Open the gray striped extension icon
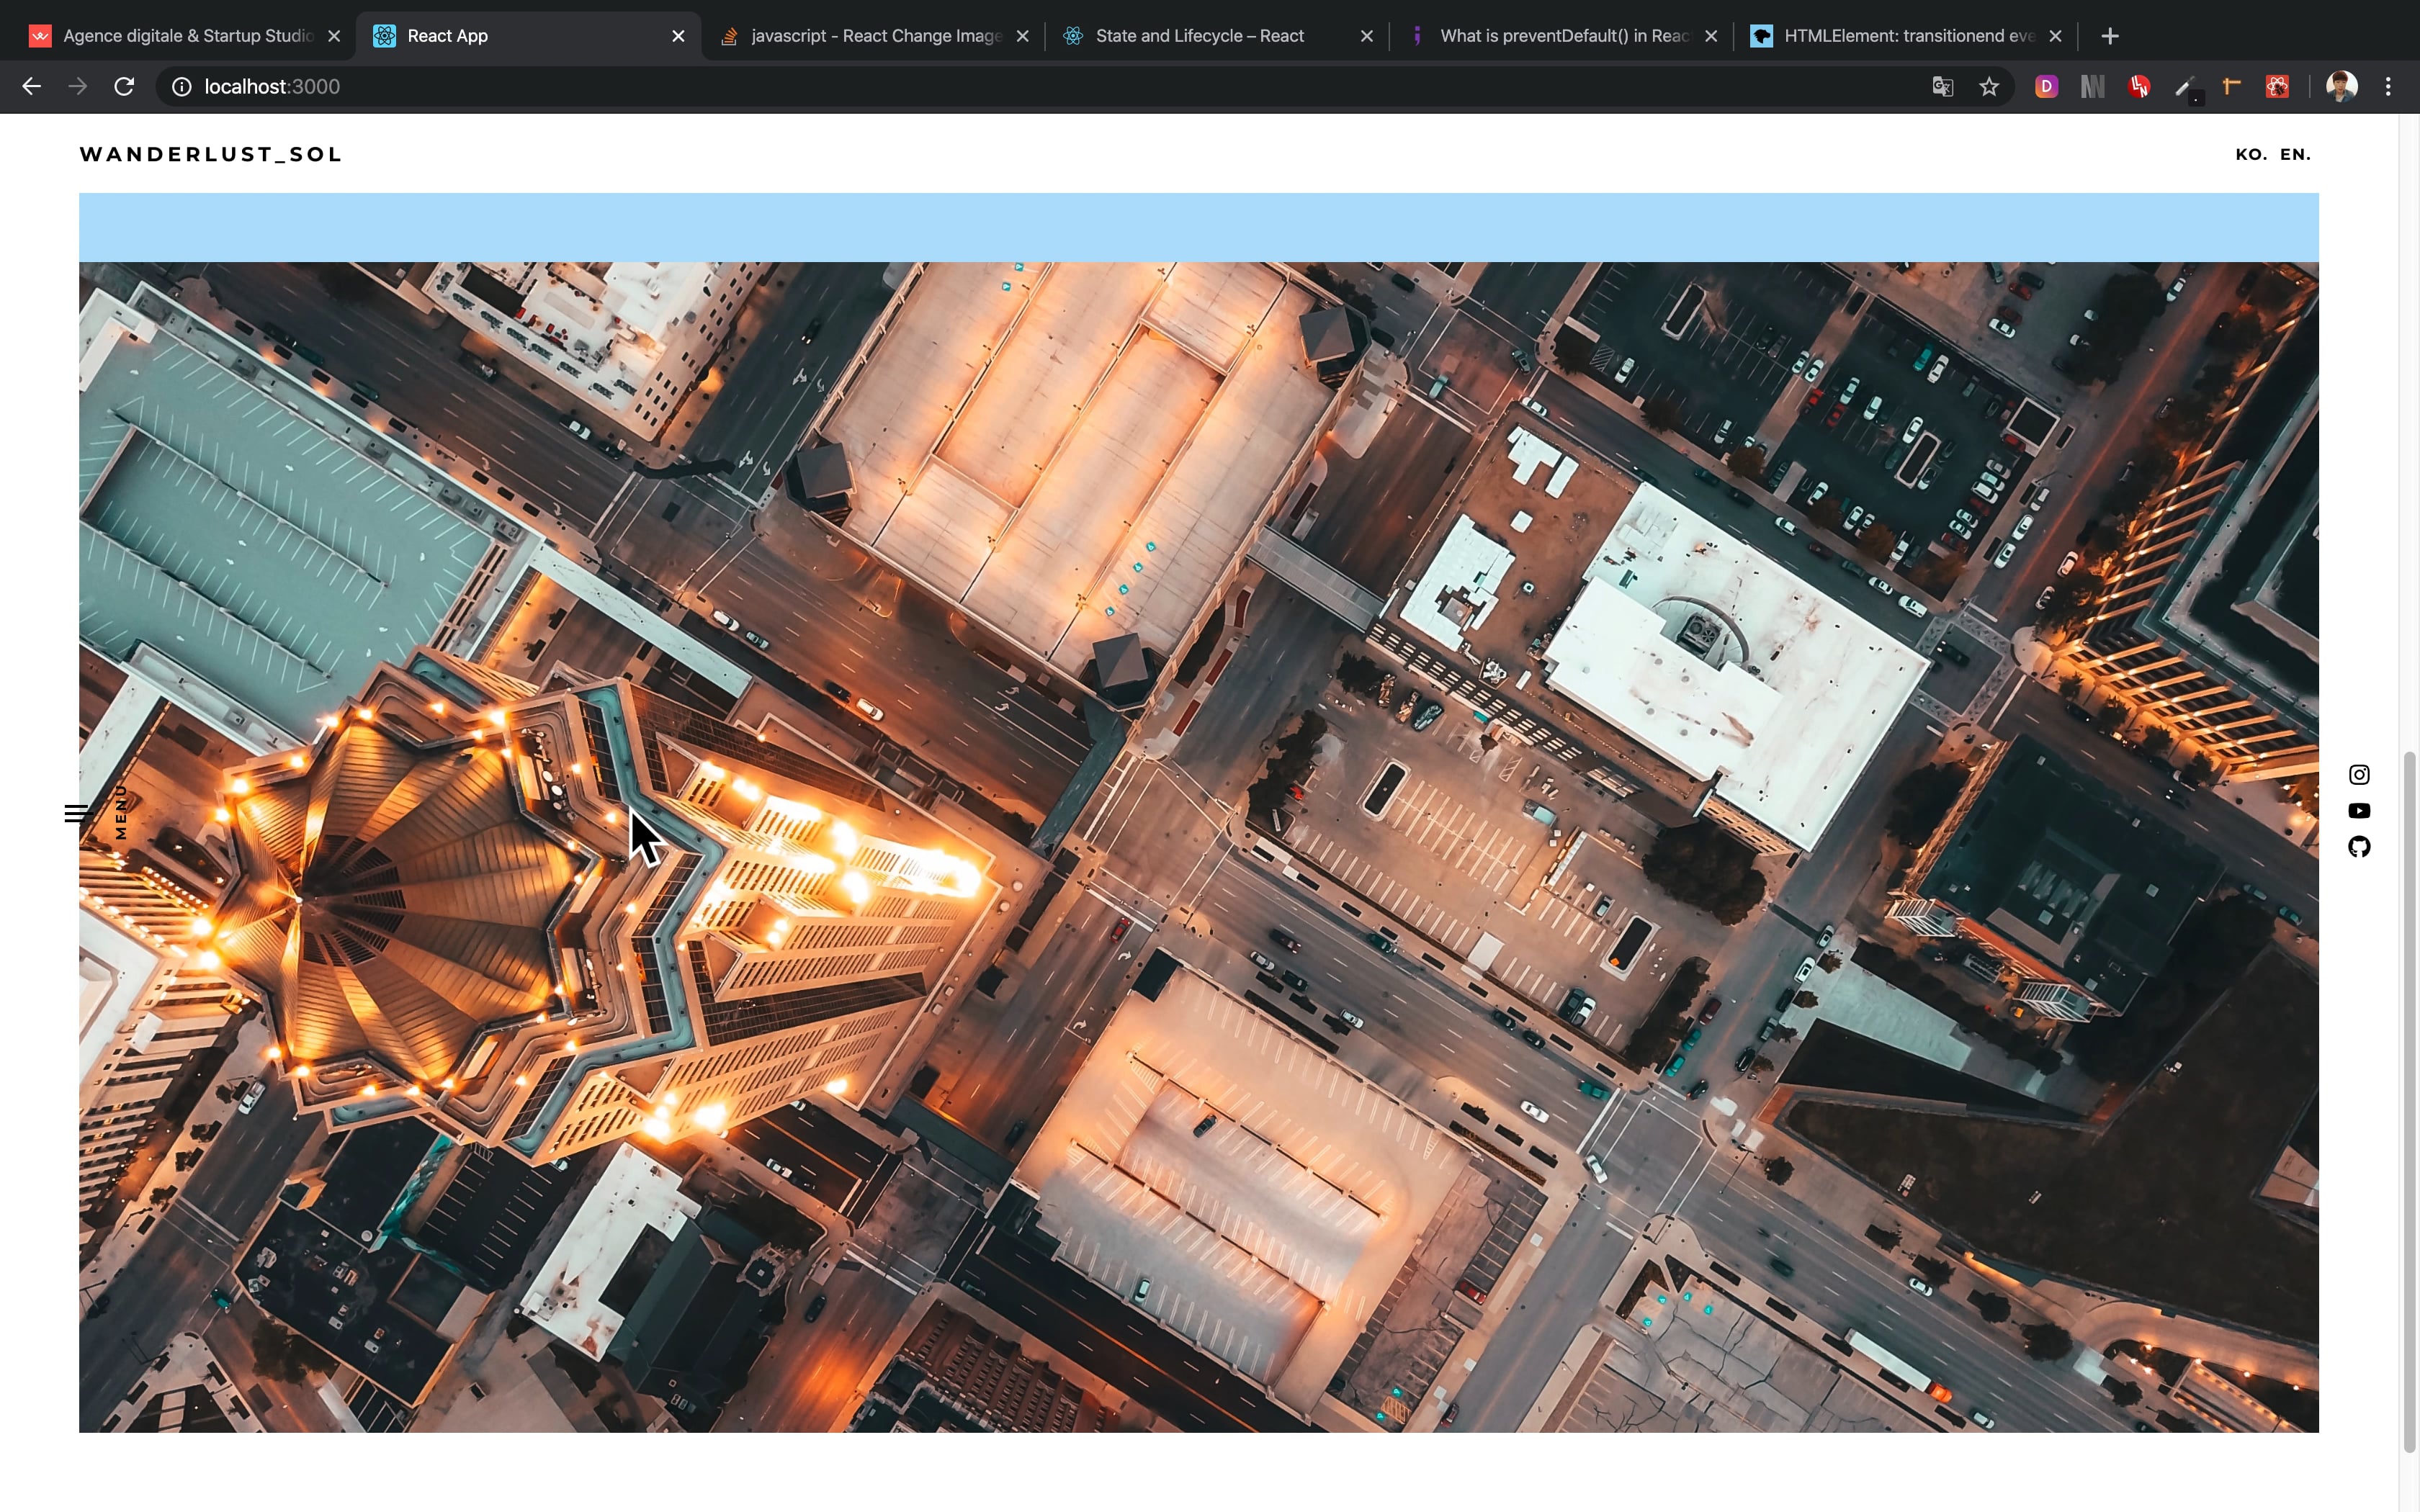The height and width of the screenshot is (1512, 2420). (x=2092, y=87)
